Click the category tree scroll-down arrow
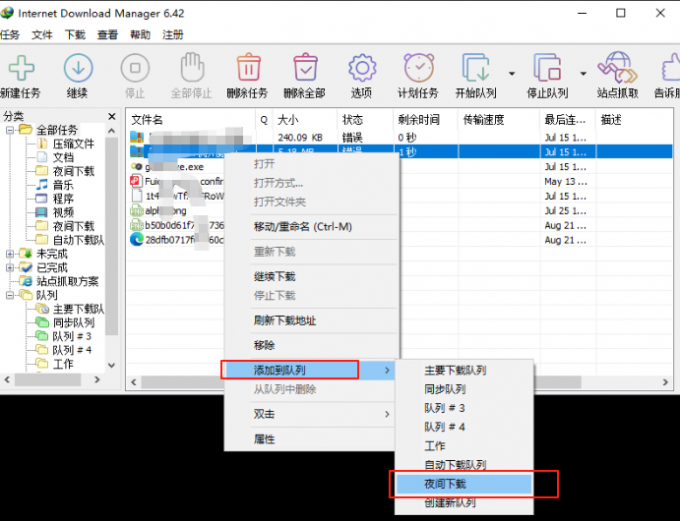The height and width of the screenshot is (521, 680). pos(111,365)
